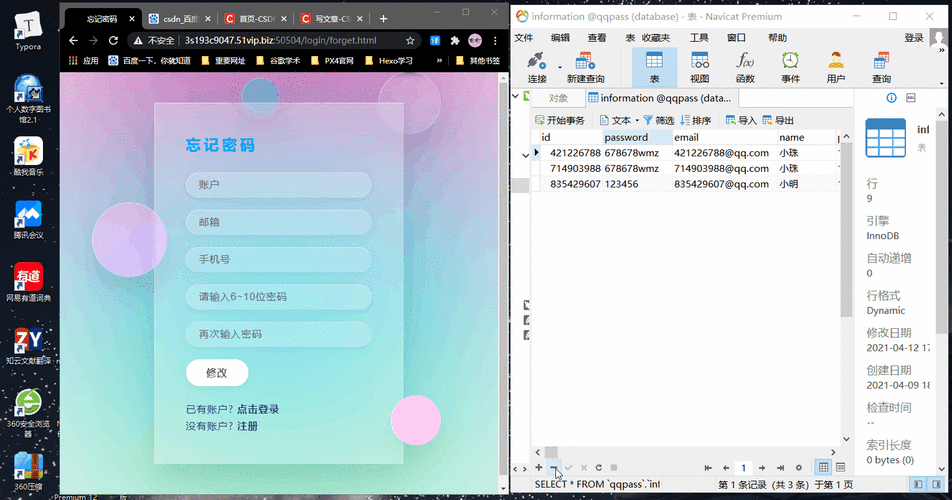Click the 导入 (Import) icon above the table
Image resolution: width=952 pixels, height=500 pixels.
pos(741,120)
